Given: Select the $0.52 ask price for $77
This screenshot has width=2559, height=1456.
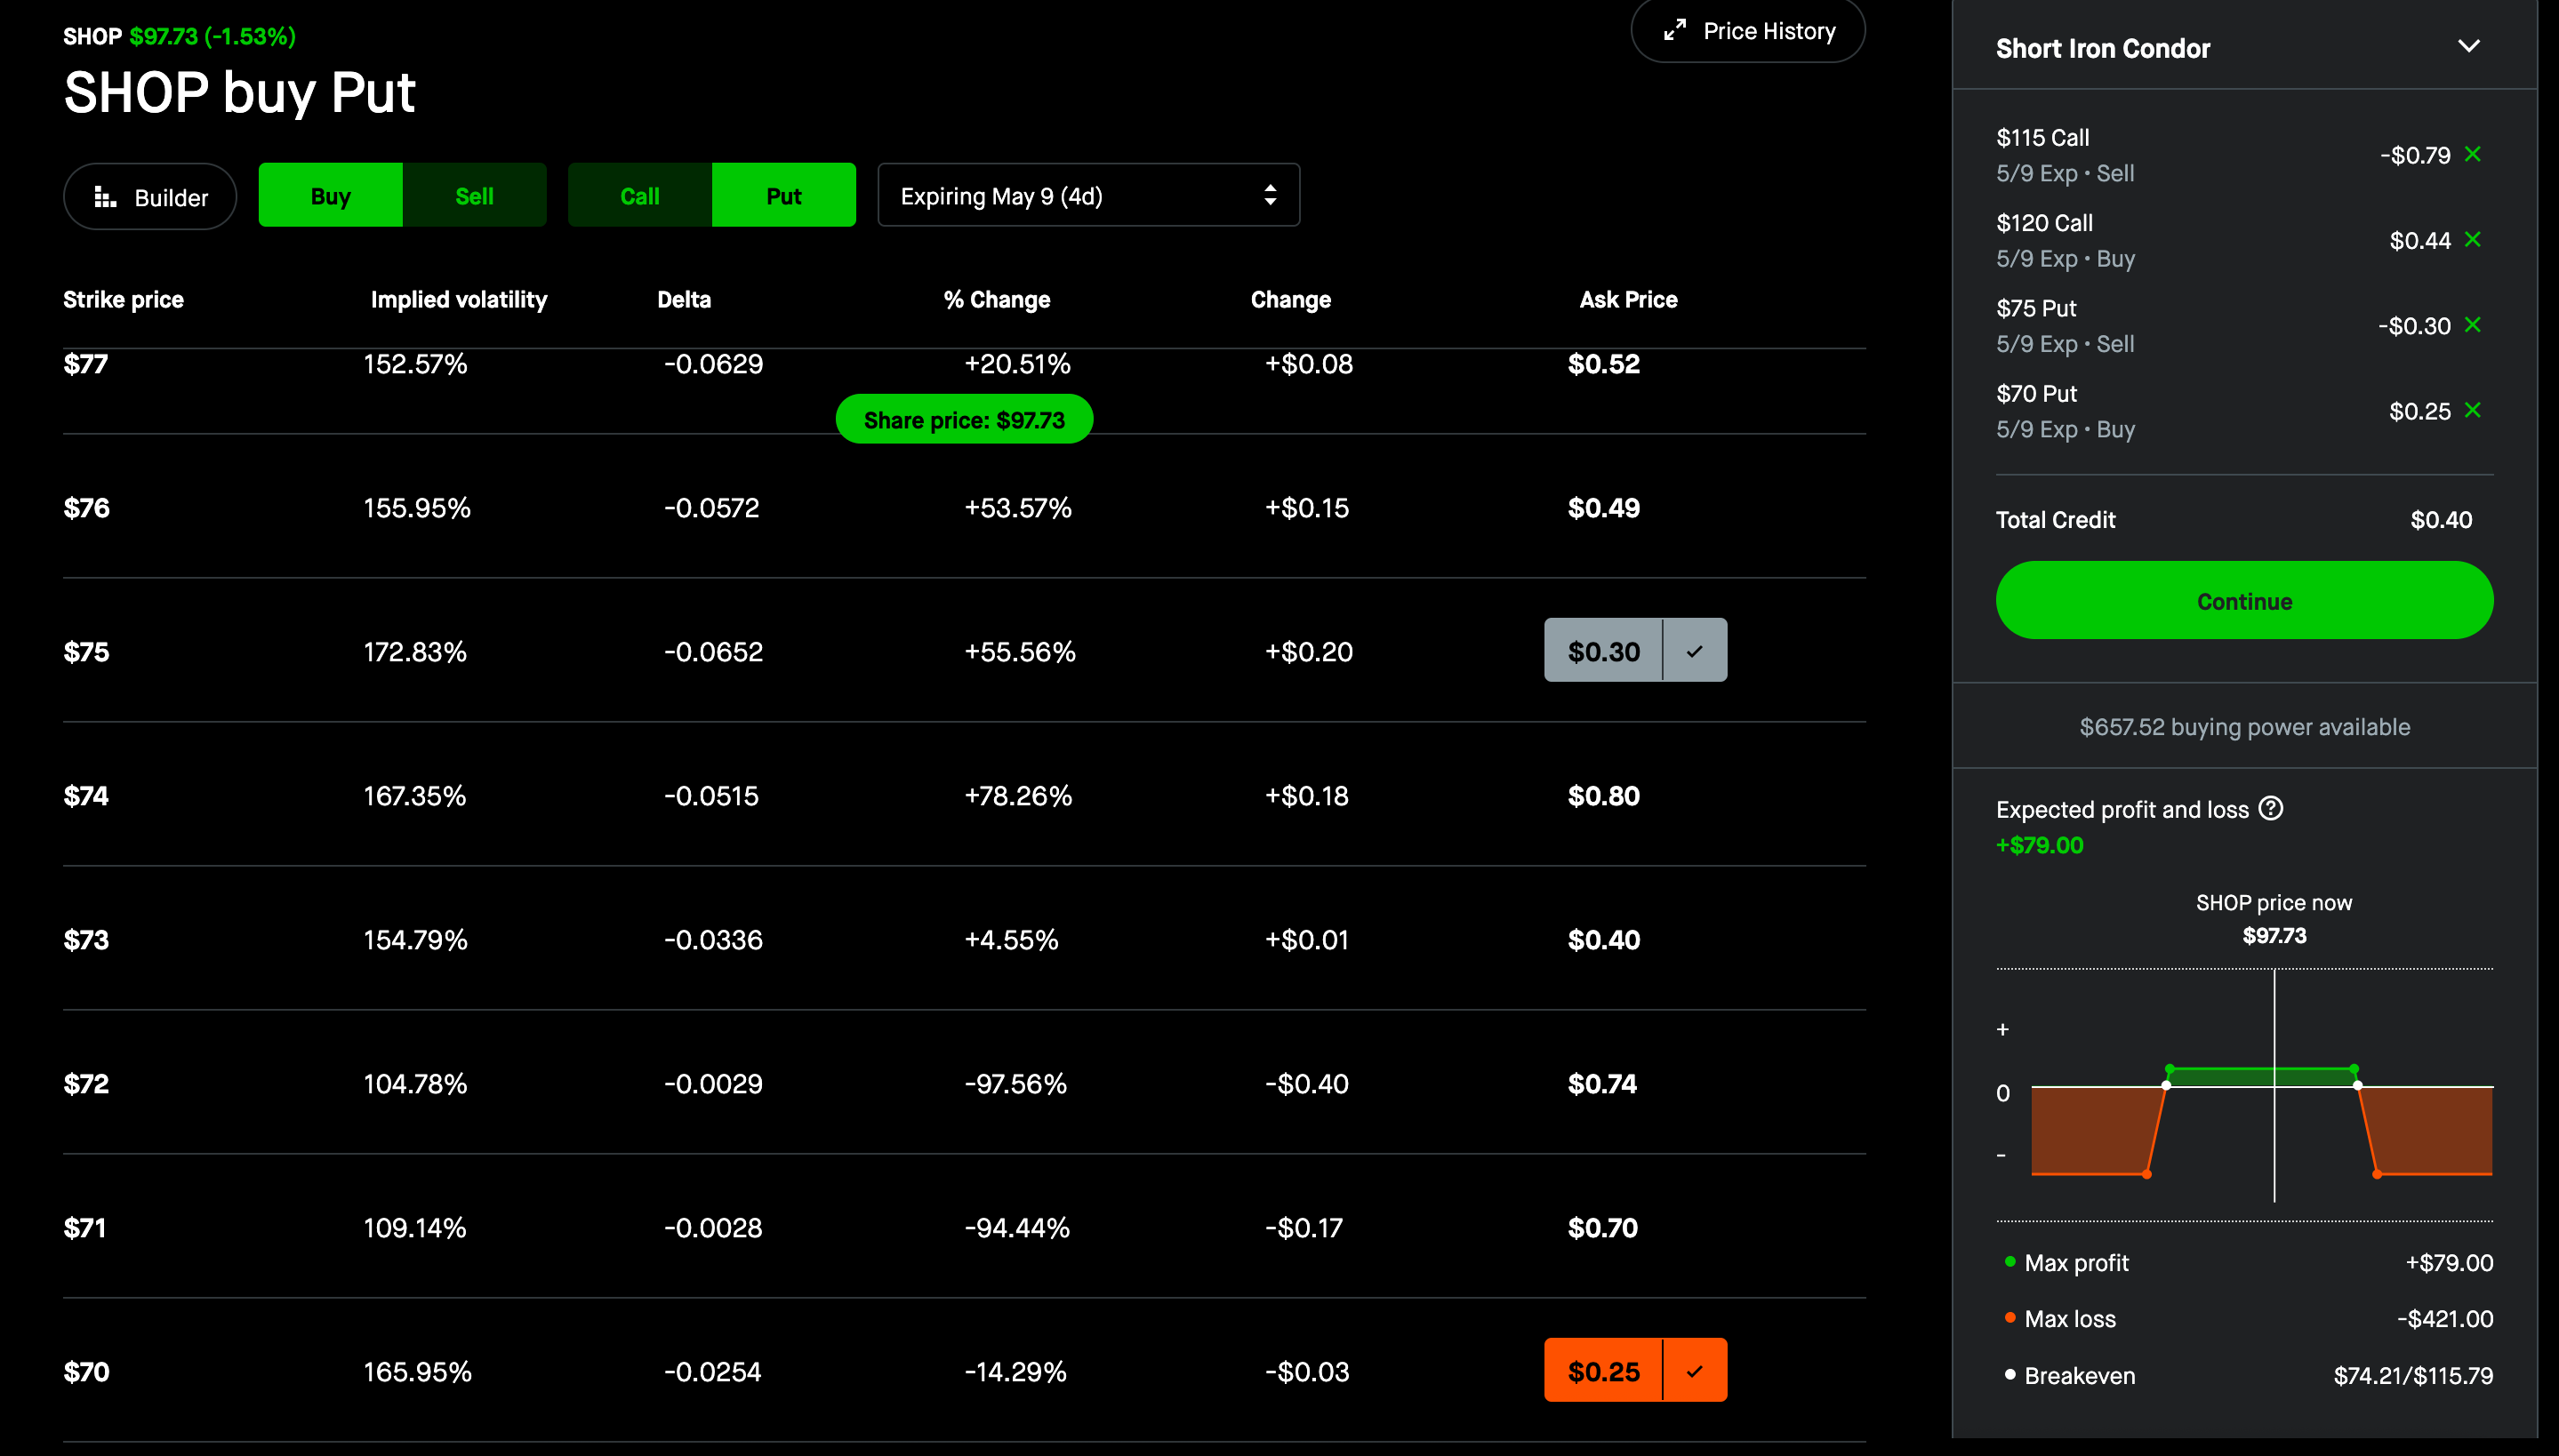Looking at the screenshot, I should [x=1604, y=364].
